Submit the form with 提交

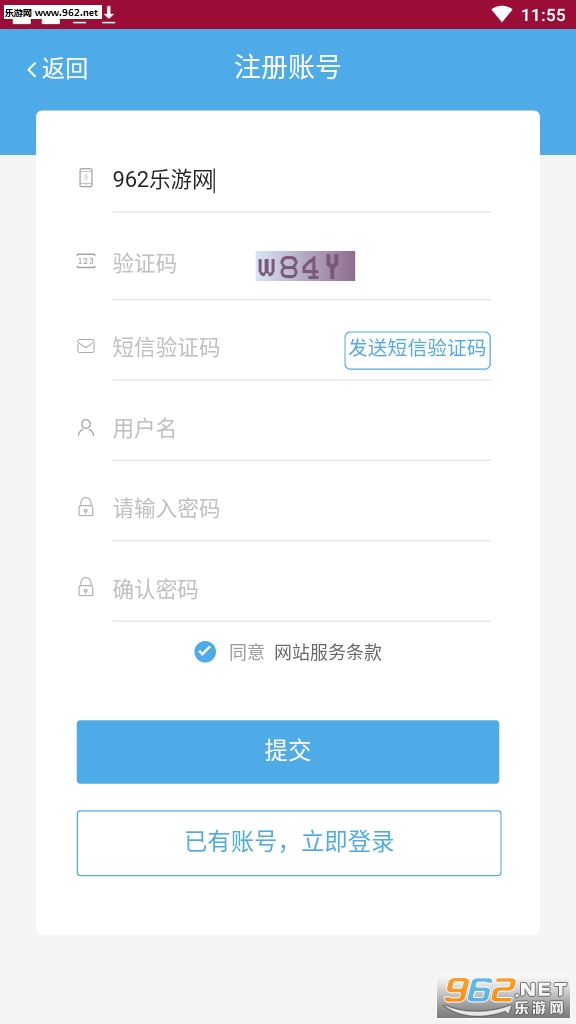[288, 752]
